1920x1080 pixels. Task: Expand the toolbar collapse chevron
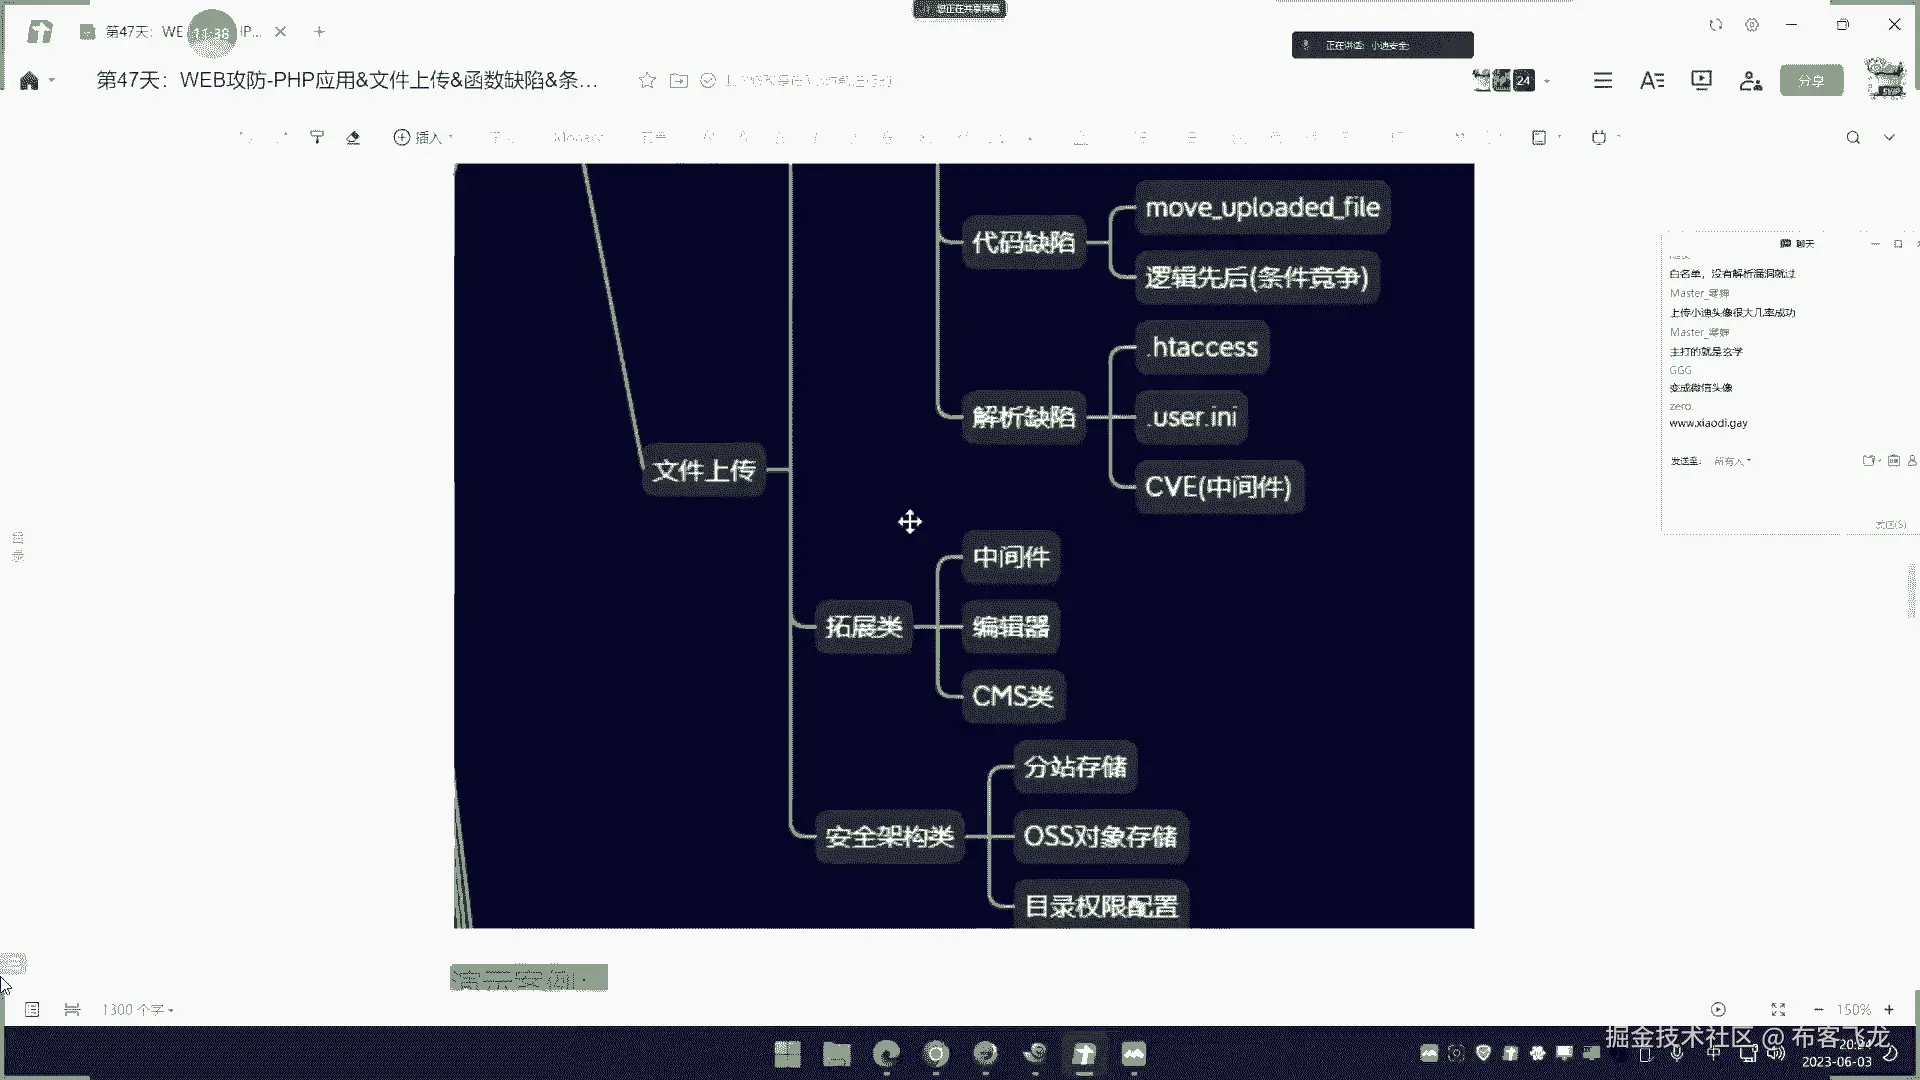coord(1889,138)
